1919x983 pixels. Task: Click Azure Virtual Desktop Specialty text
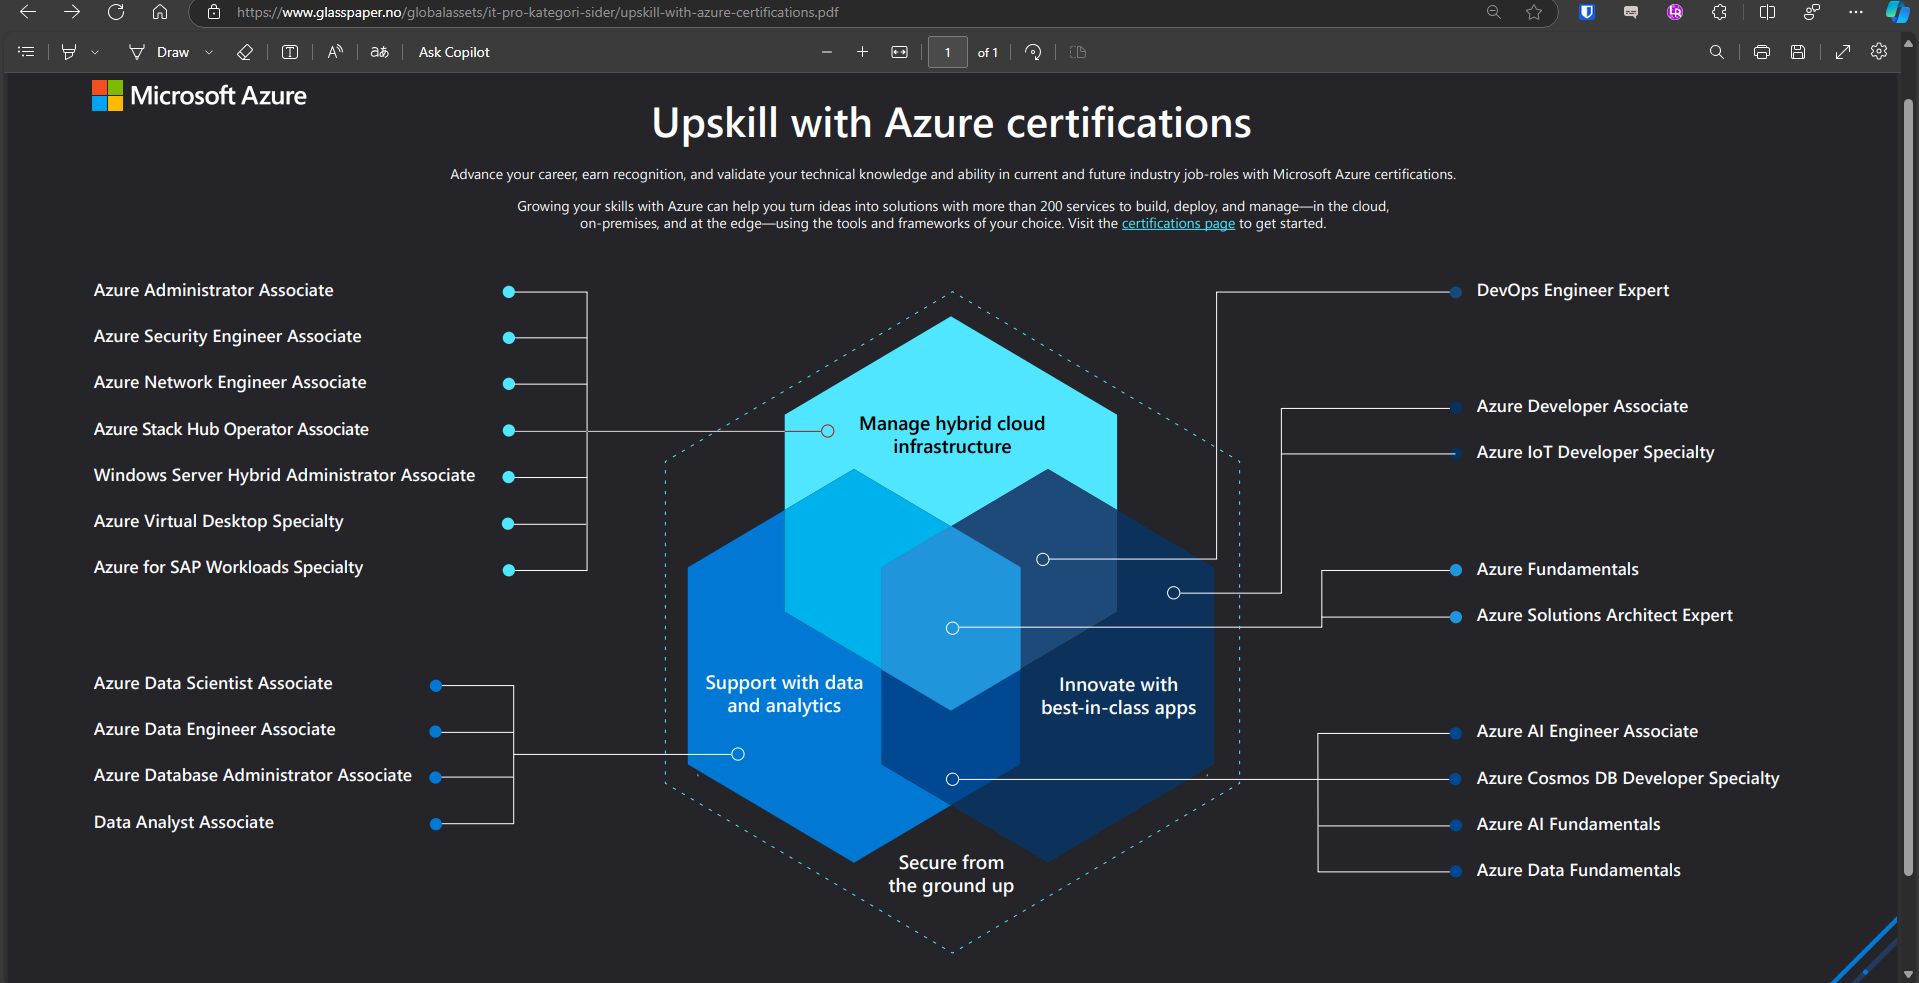(219, 521)
